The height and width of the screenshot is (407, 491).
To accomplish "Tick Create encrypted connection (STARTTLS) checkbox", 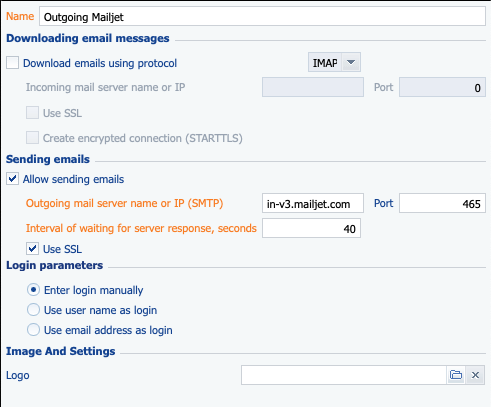I will [x=32, y=138].
